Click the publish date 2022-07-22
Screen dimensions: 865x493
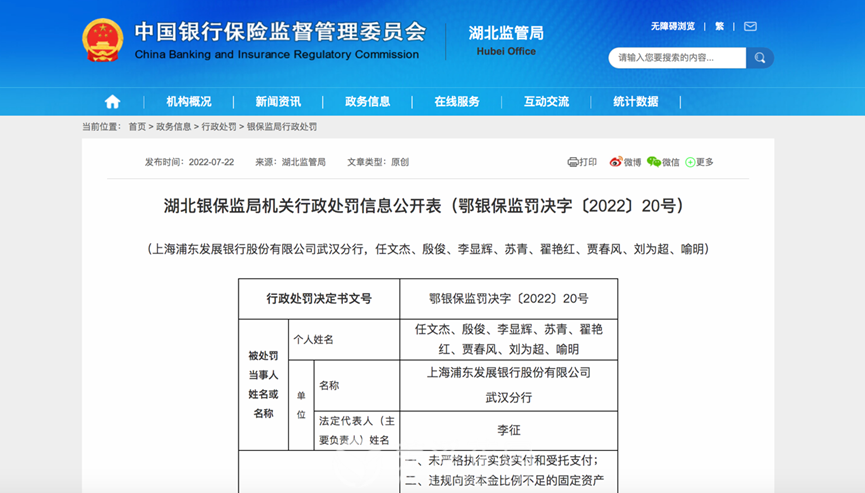[x=211, y=162]
